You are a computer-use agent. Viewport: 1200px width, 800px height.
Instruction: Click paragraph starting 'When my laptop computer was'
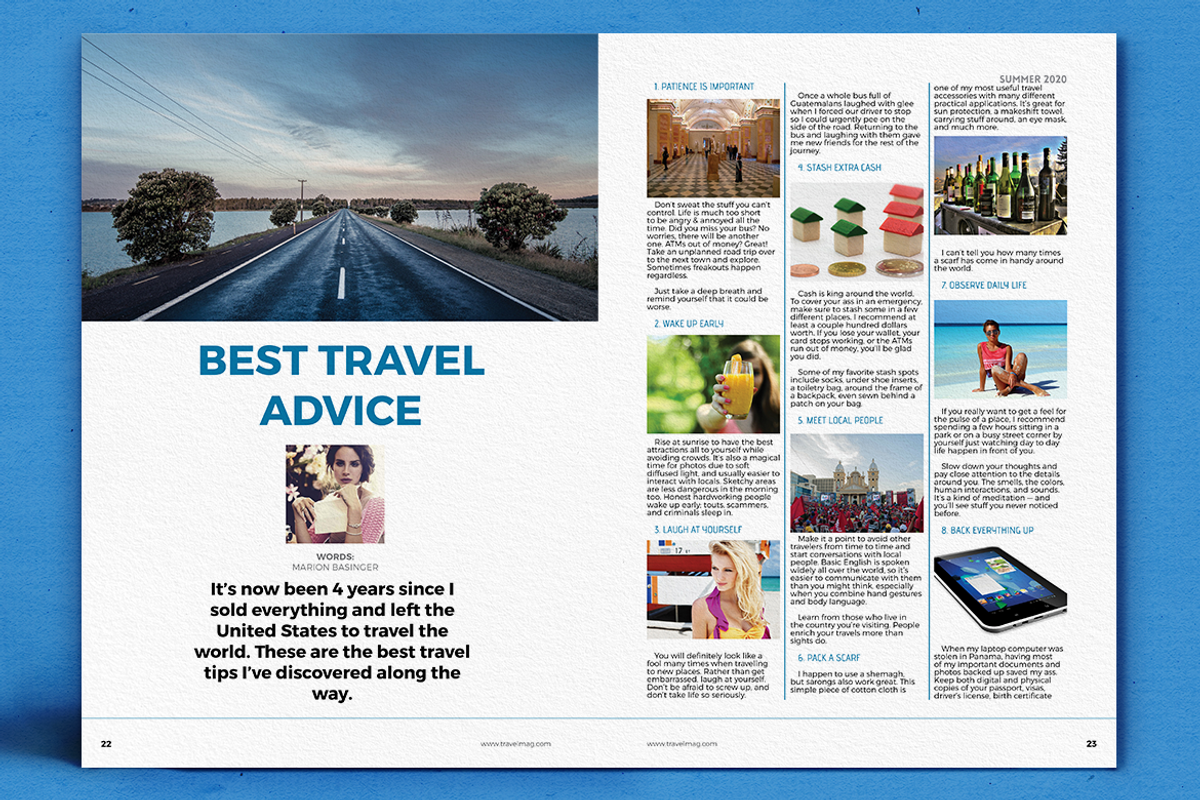click(1000, 672)
